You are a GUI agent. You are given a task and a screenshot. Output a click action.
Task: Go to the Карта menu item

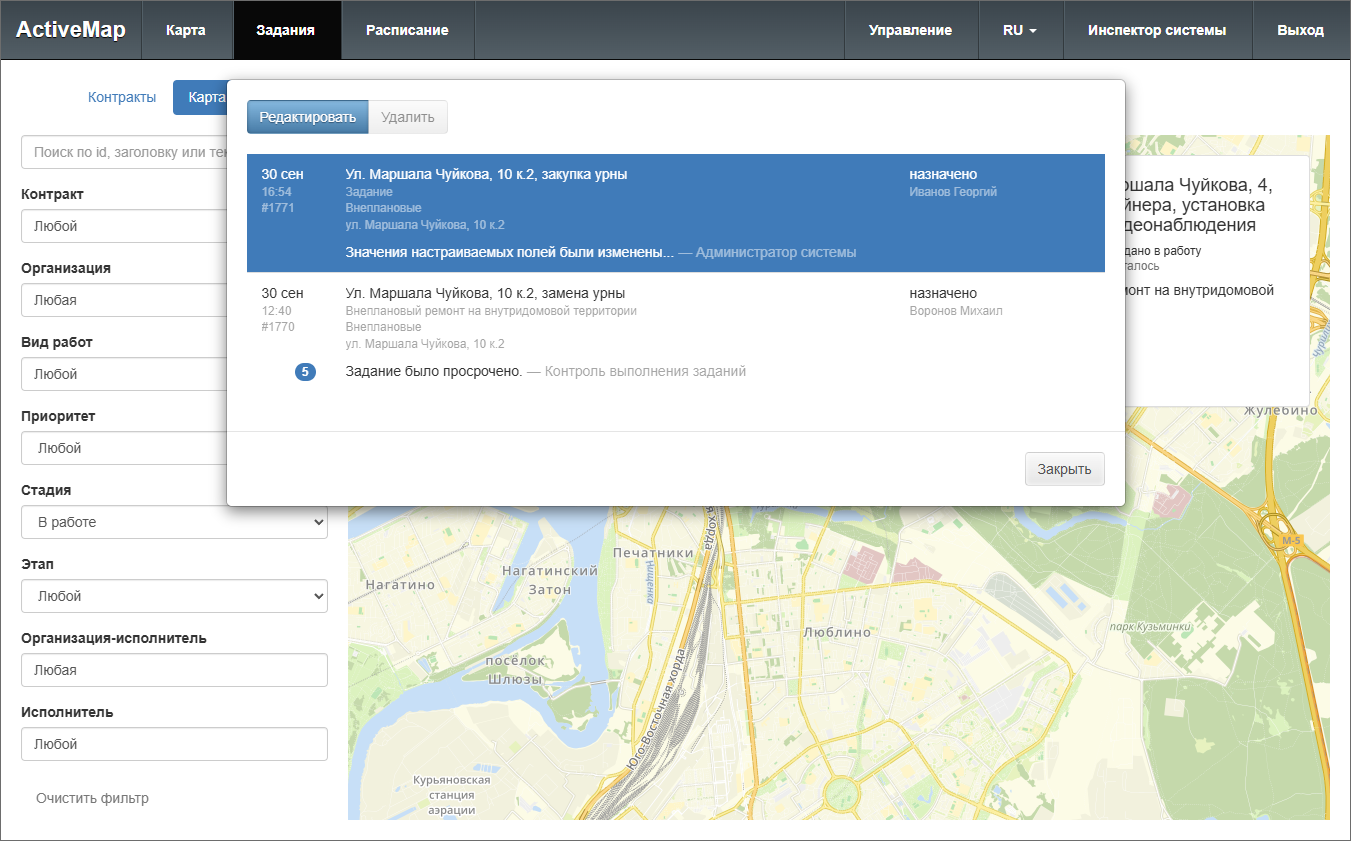pos(186,30)
